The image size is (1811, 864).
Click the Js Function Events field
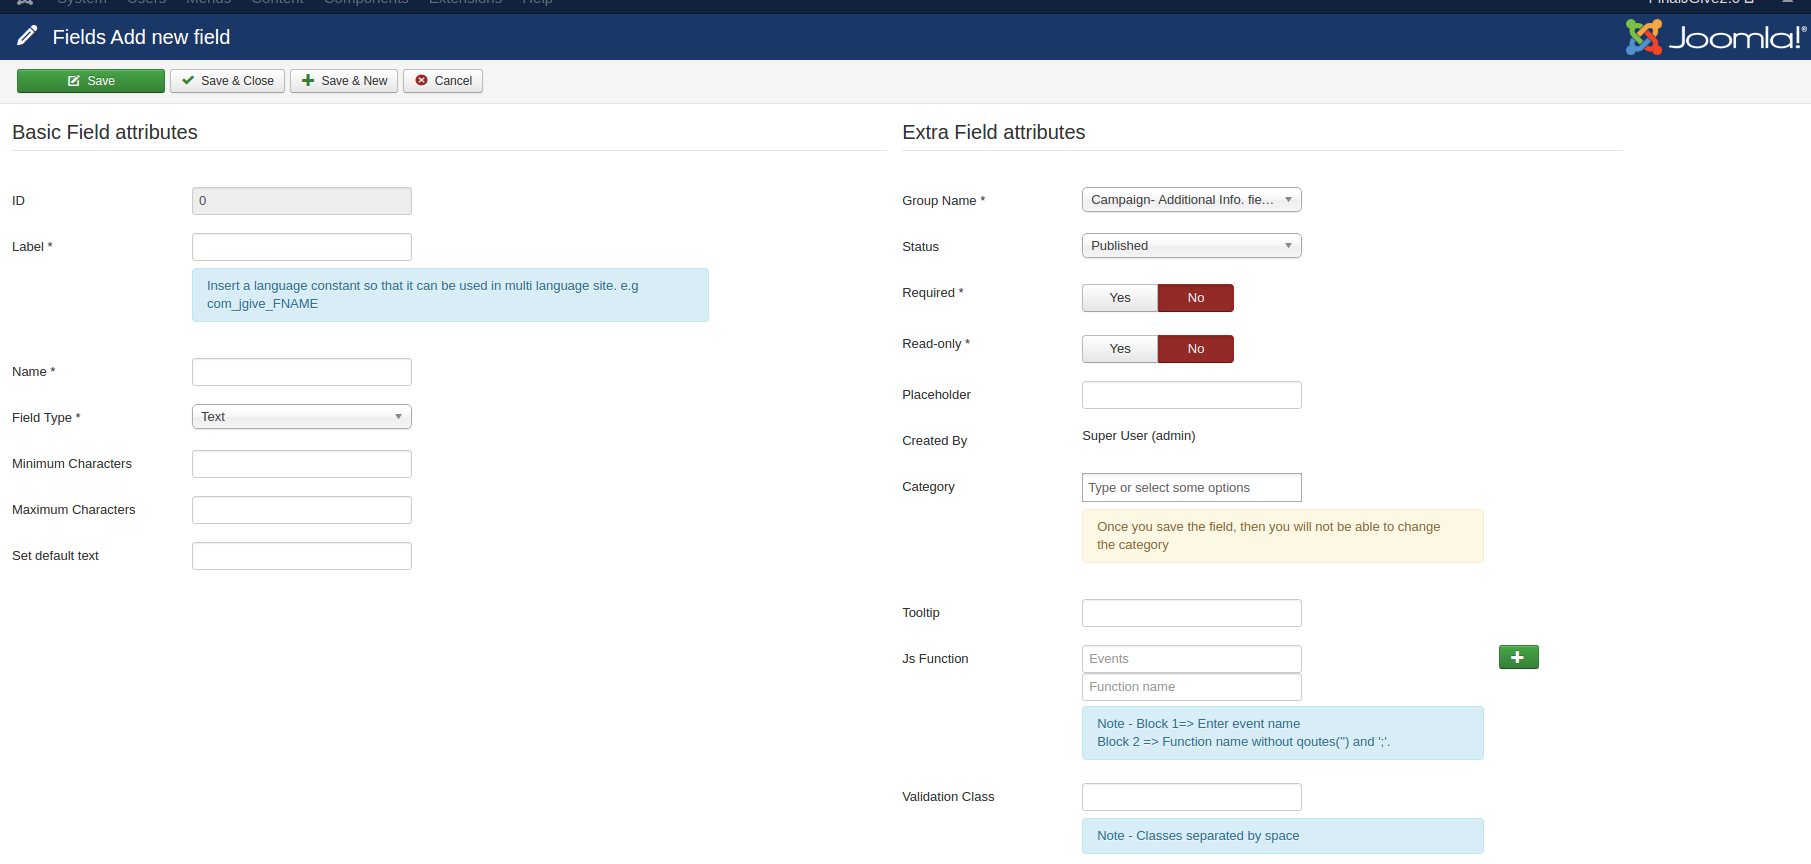point(1191,659)
